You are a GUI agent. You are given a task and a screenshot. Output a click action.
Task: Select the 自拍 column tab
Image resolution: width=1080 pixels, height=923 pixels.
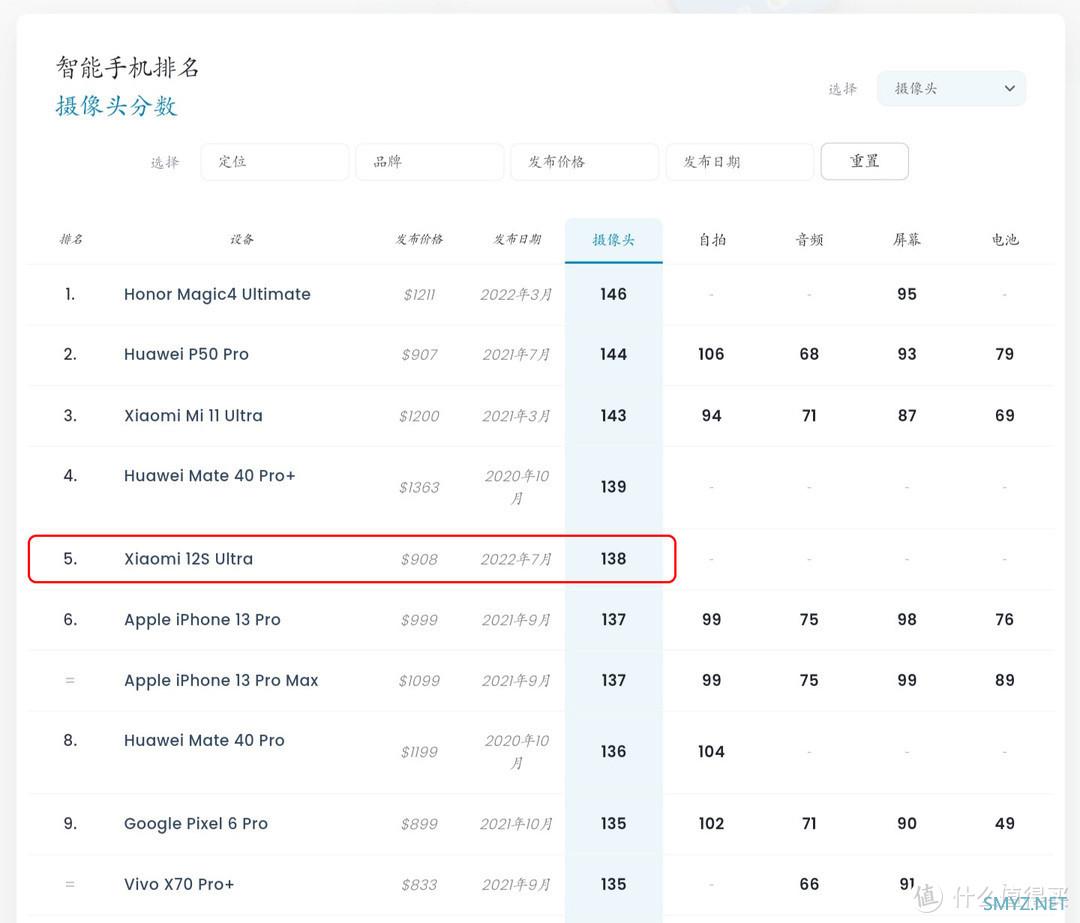712,240
